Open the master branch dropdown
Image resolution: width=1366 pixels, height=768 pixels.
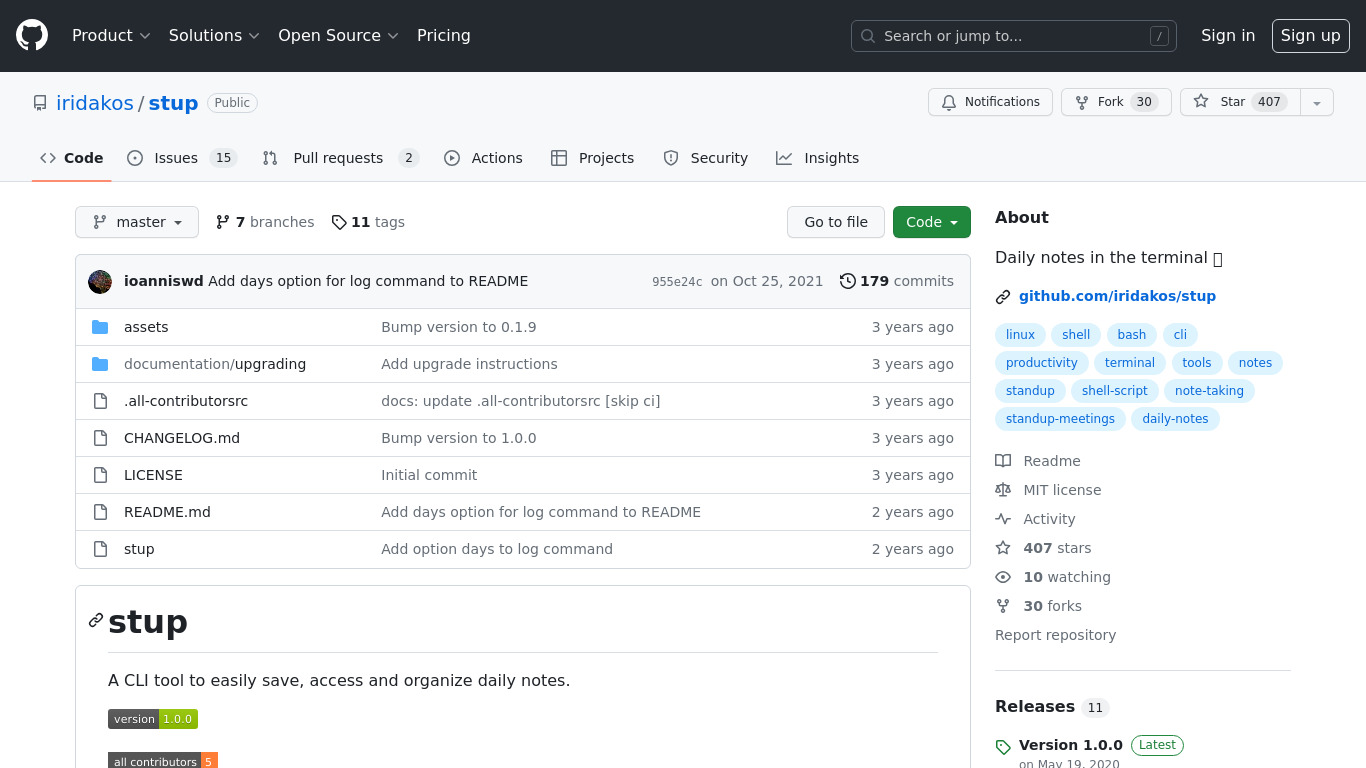[137, 222]
